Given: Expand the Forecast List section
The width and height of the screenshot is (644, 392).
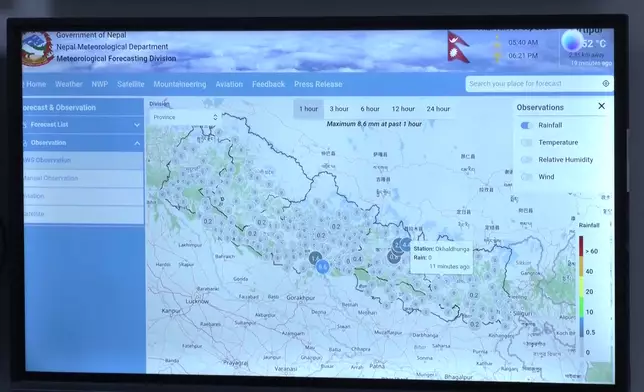Looking at the screenshot, I should click(83, 125).
